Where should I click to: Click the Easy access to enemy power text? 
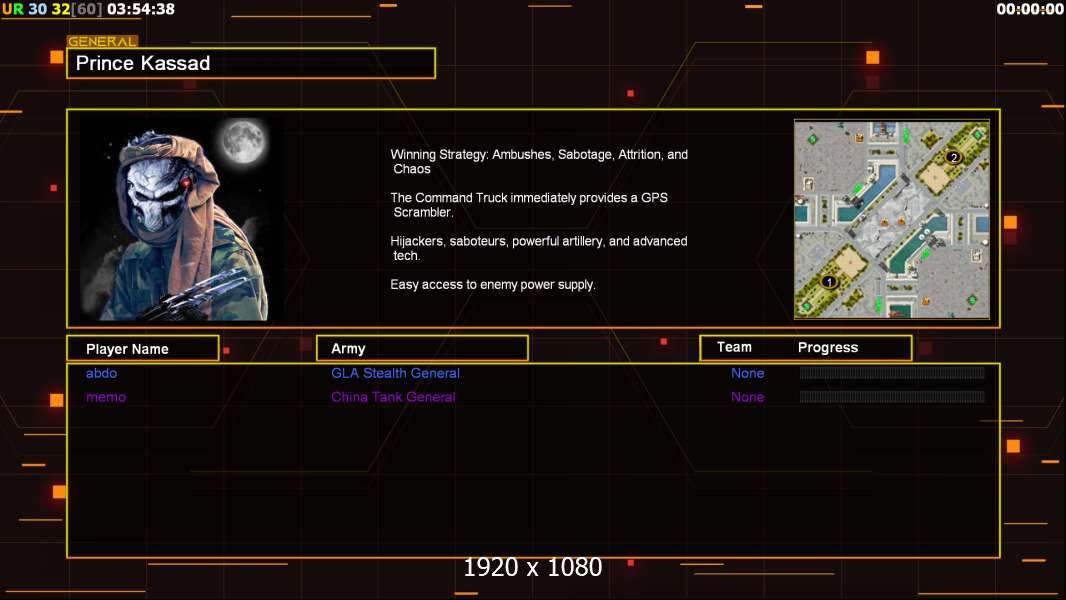(493, 285)
